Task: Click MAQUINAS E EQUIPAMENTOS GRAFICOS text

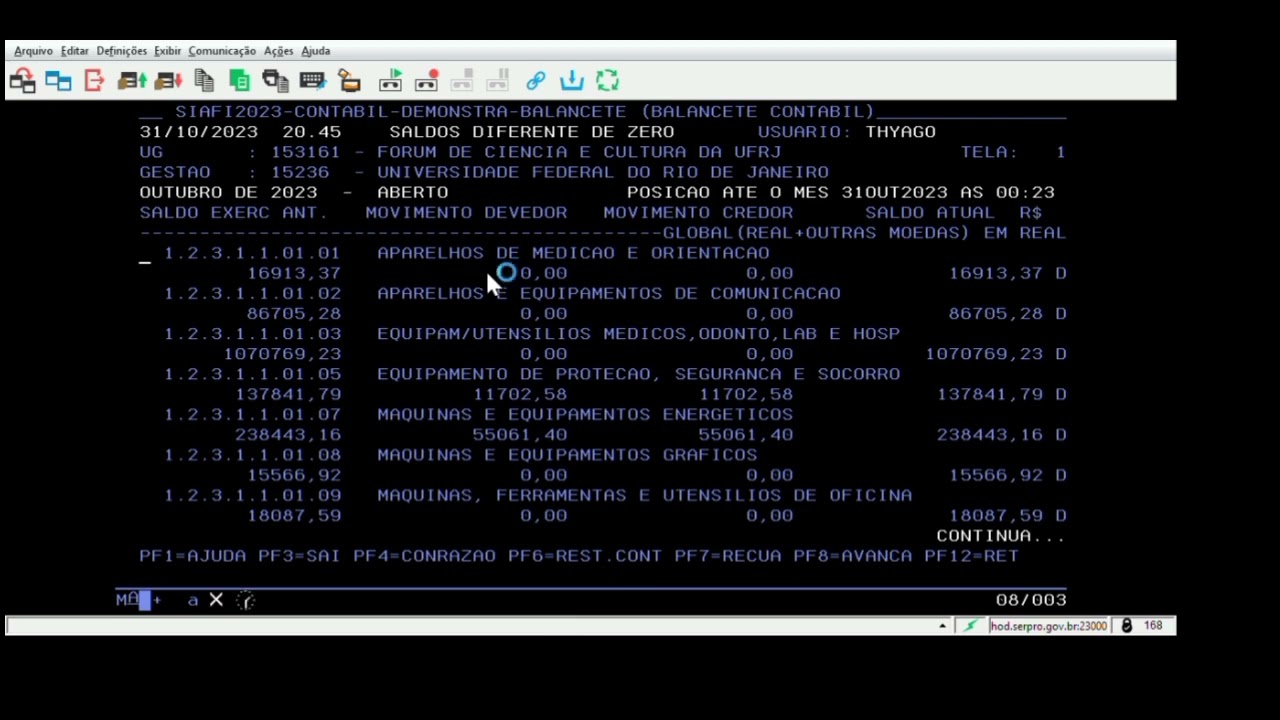Action: 567,455
